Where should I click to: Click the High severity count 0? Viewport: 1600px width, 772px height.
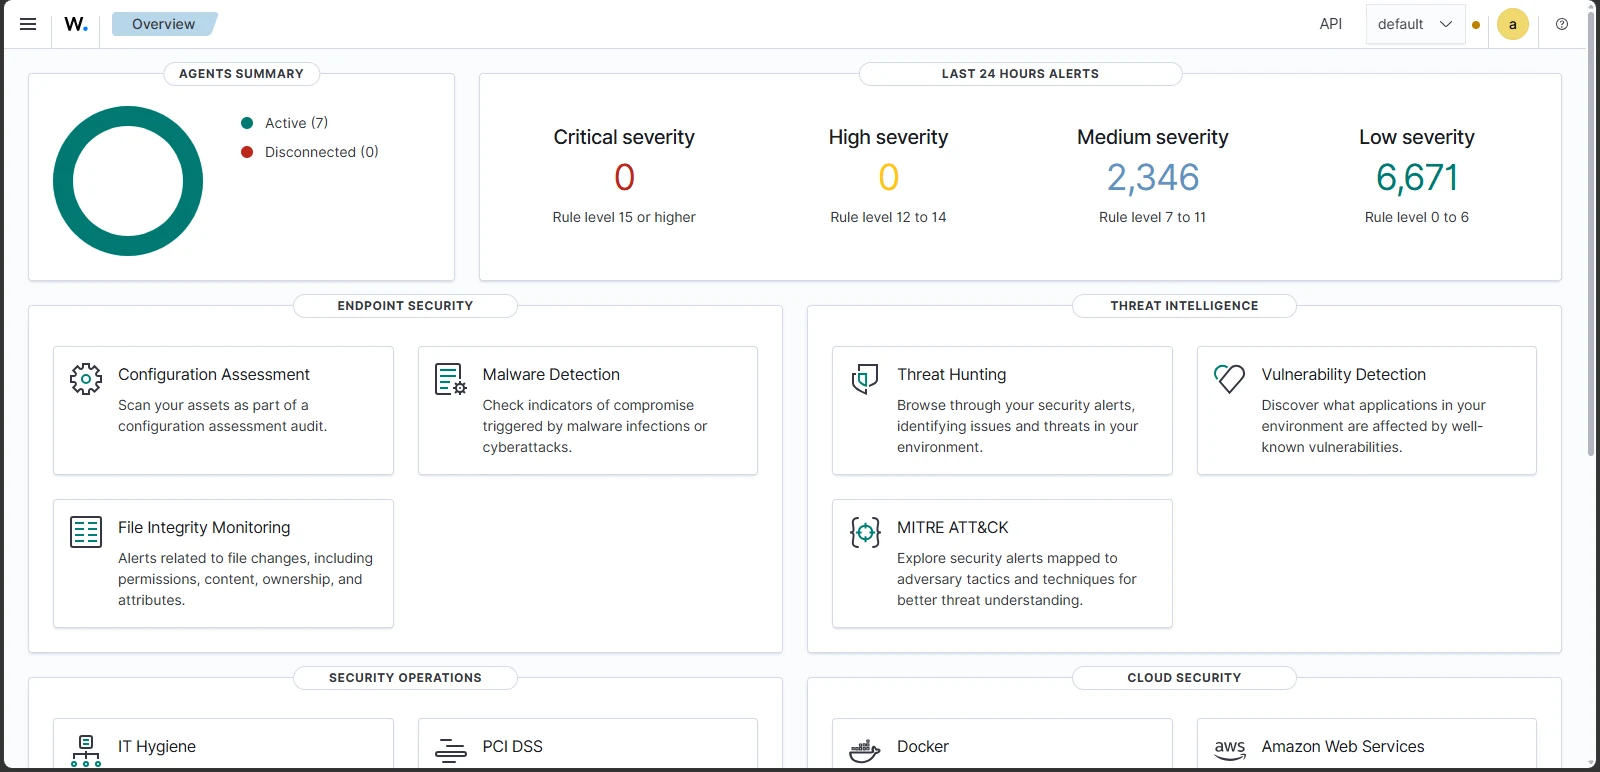(888, 178)
